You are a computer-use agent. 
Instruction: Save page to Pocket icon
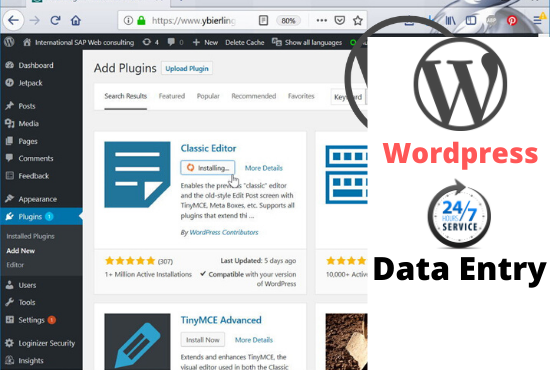(340, 20)
